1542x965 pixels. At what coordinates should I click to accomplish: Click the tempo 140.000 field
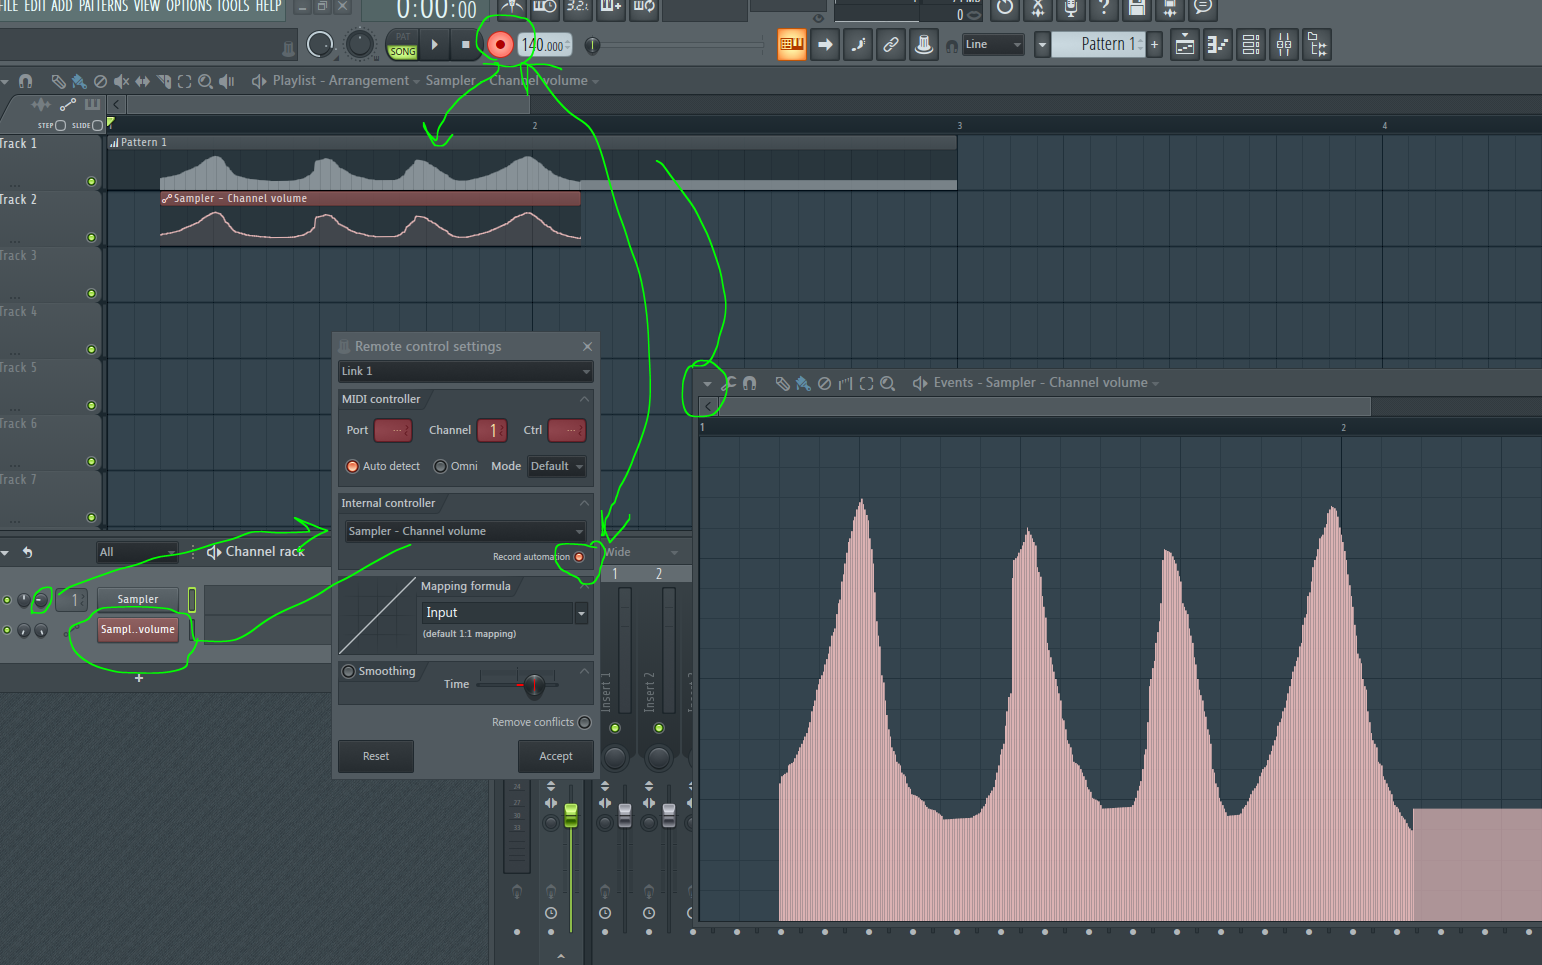(544, 45)
